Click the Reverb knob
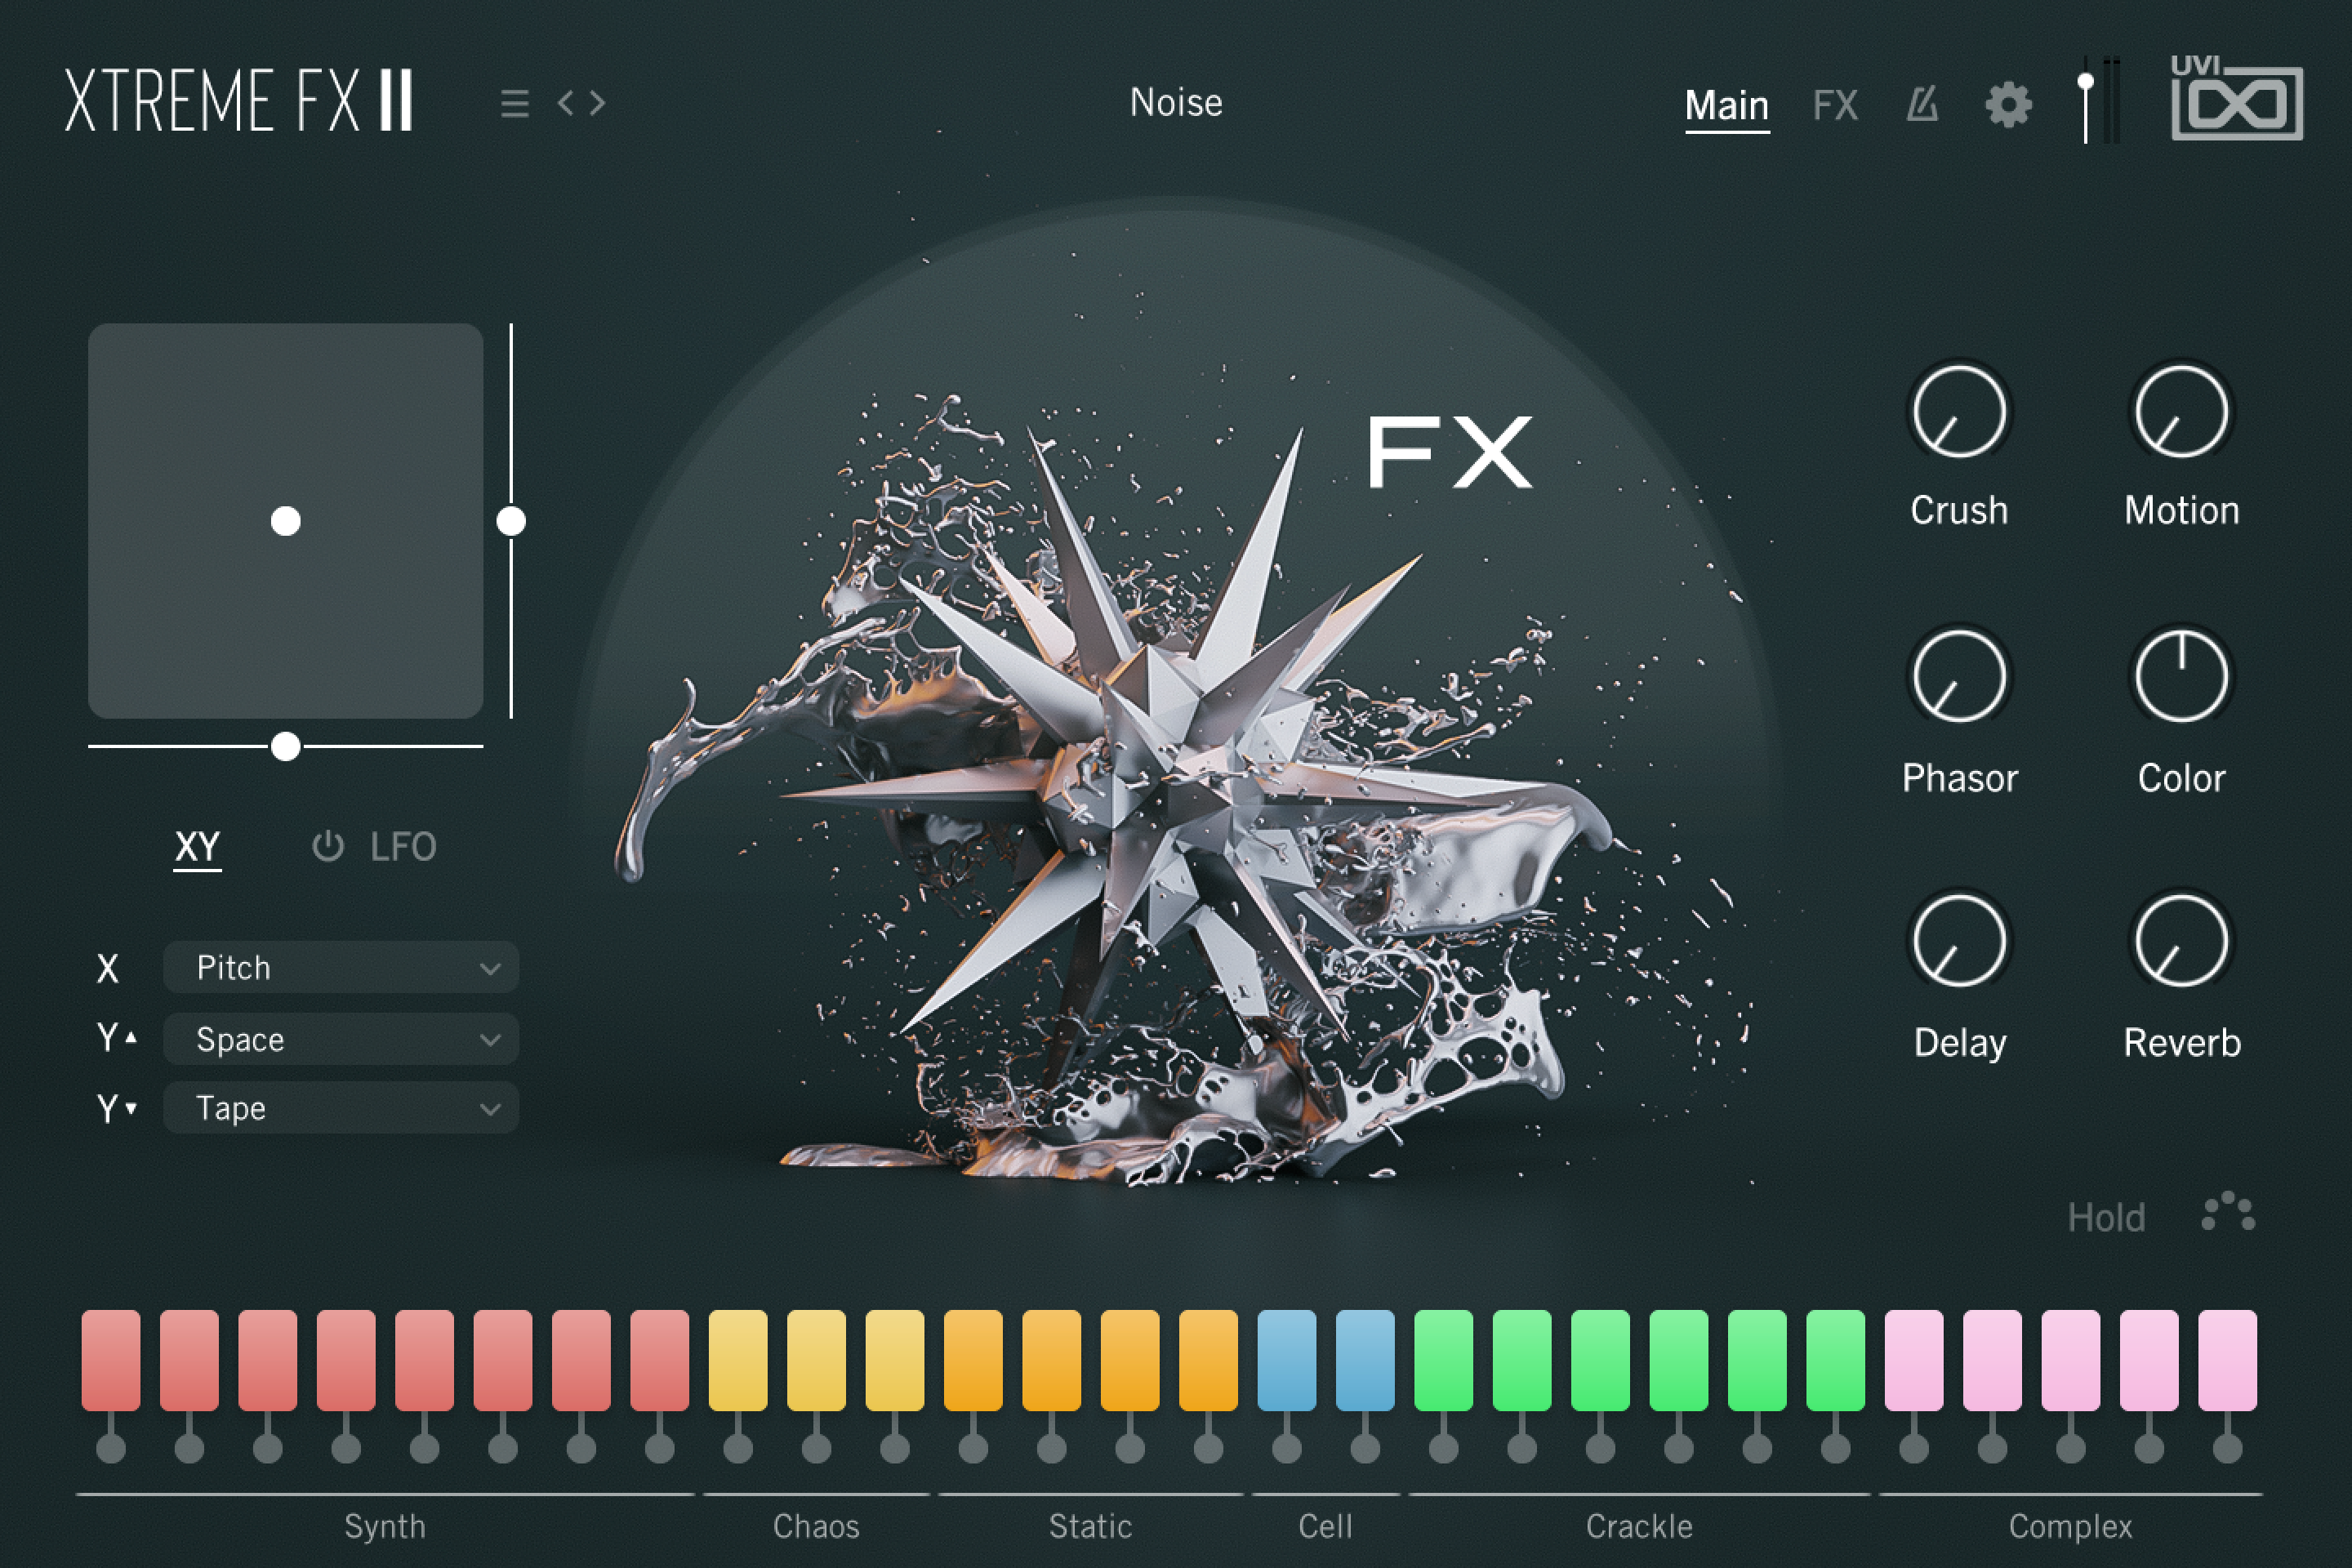 coord(2181,941)
